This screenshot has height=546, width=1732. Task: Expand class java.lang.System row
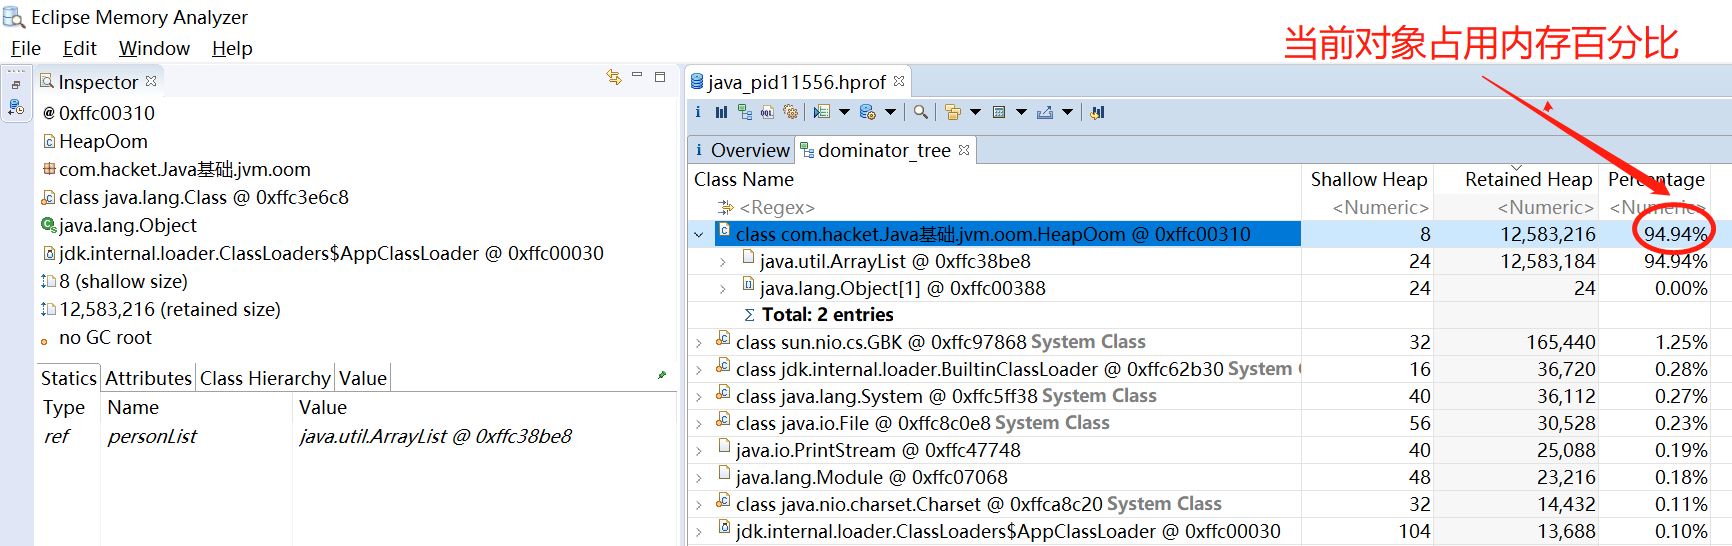(x=699, y=397)
